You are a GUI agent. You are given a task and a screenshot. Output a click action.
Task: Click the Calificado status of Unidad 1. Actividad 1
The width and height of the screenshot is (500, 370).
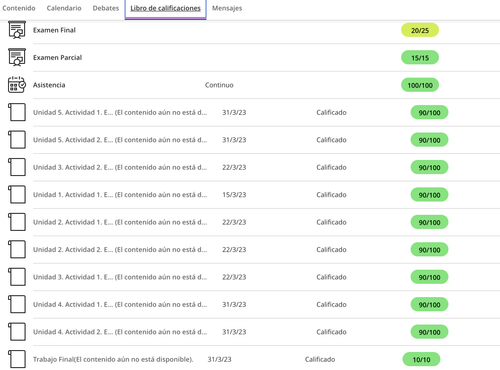[x=331, y=195]
